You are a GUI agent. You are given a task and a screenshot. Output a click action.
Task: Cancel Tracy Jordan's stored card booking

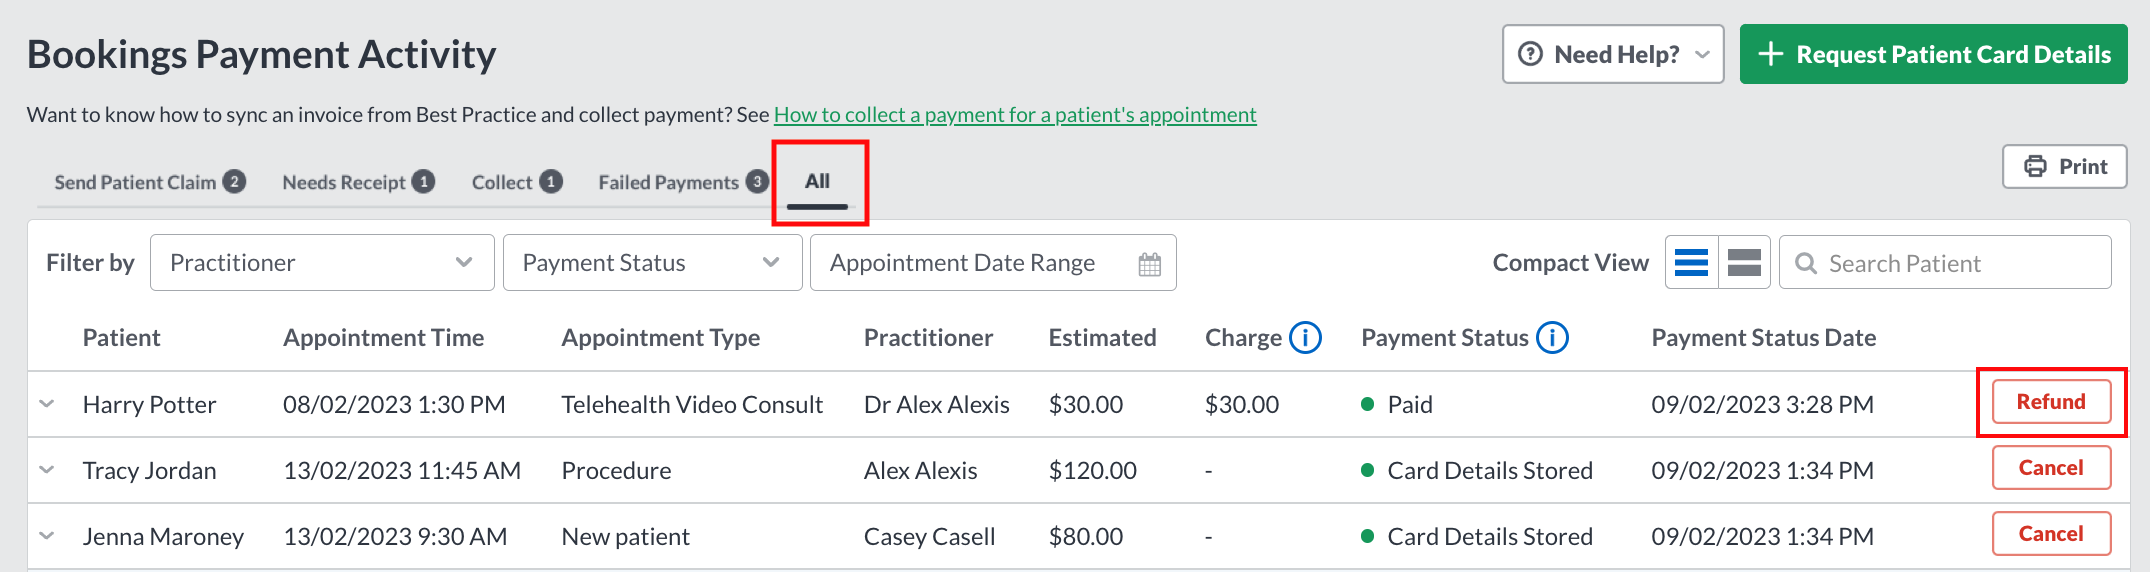(2051, 468)
